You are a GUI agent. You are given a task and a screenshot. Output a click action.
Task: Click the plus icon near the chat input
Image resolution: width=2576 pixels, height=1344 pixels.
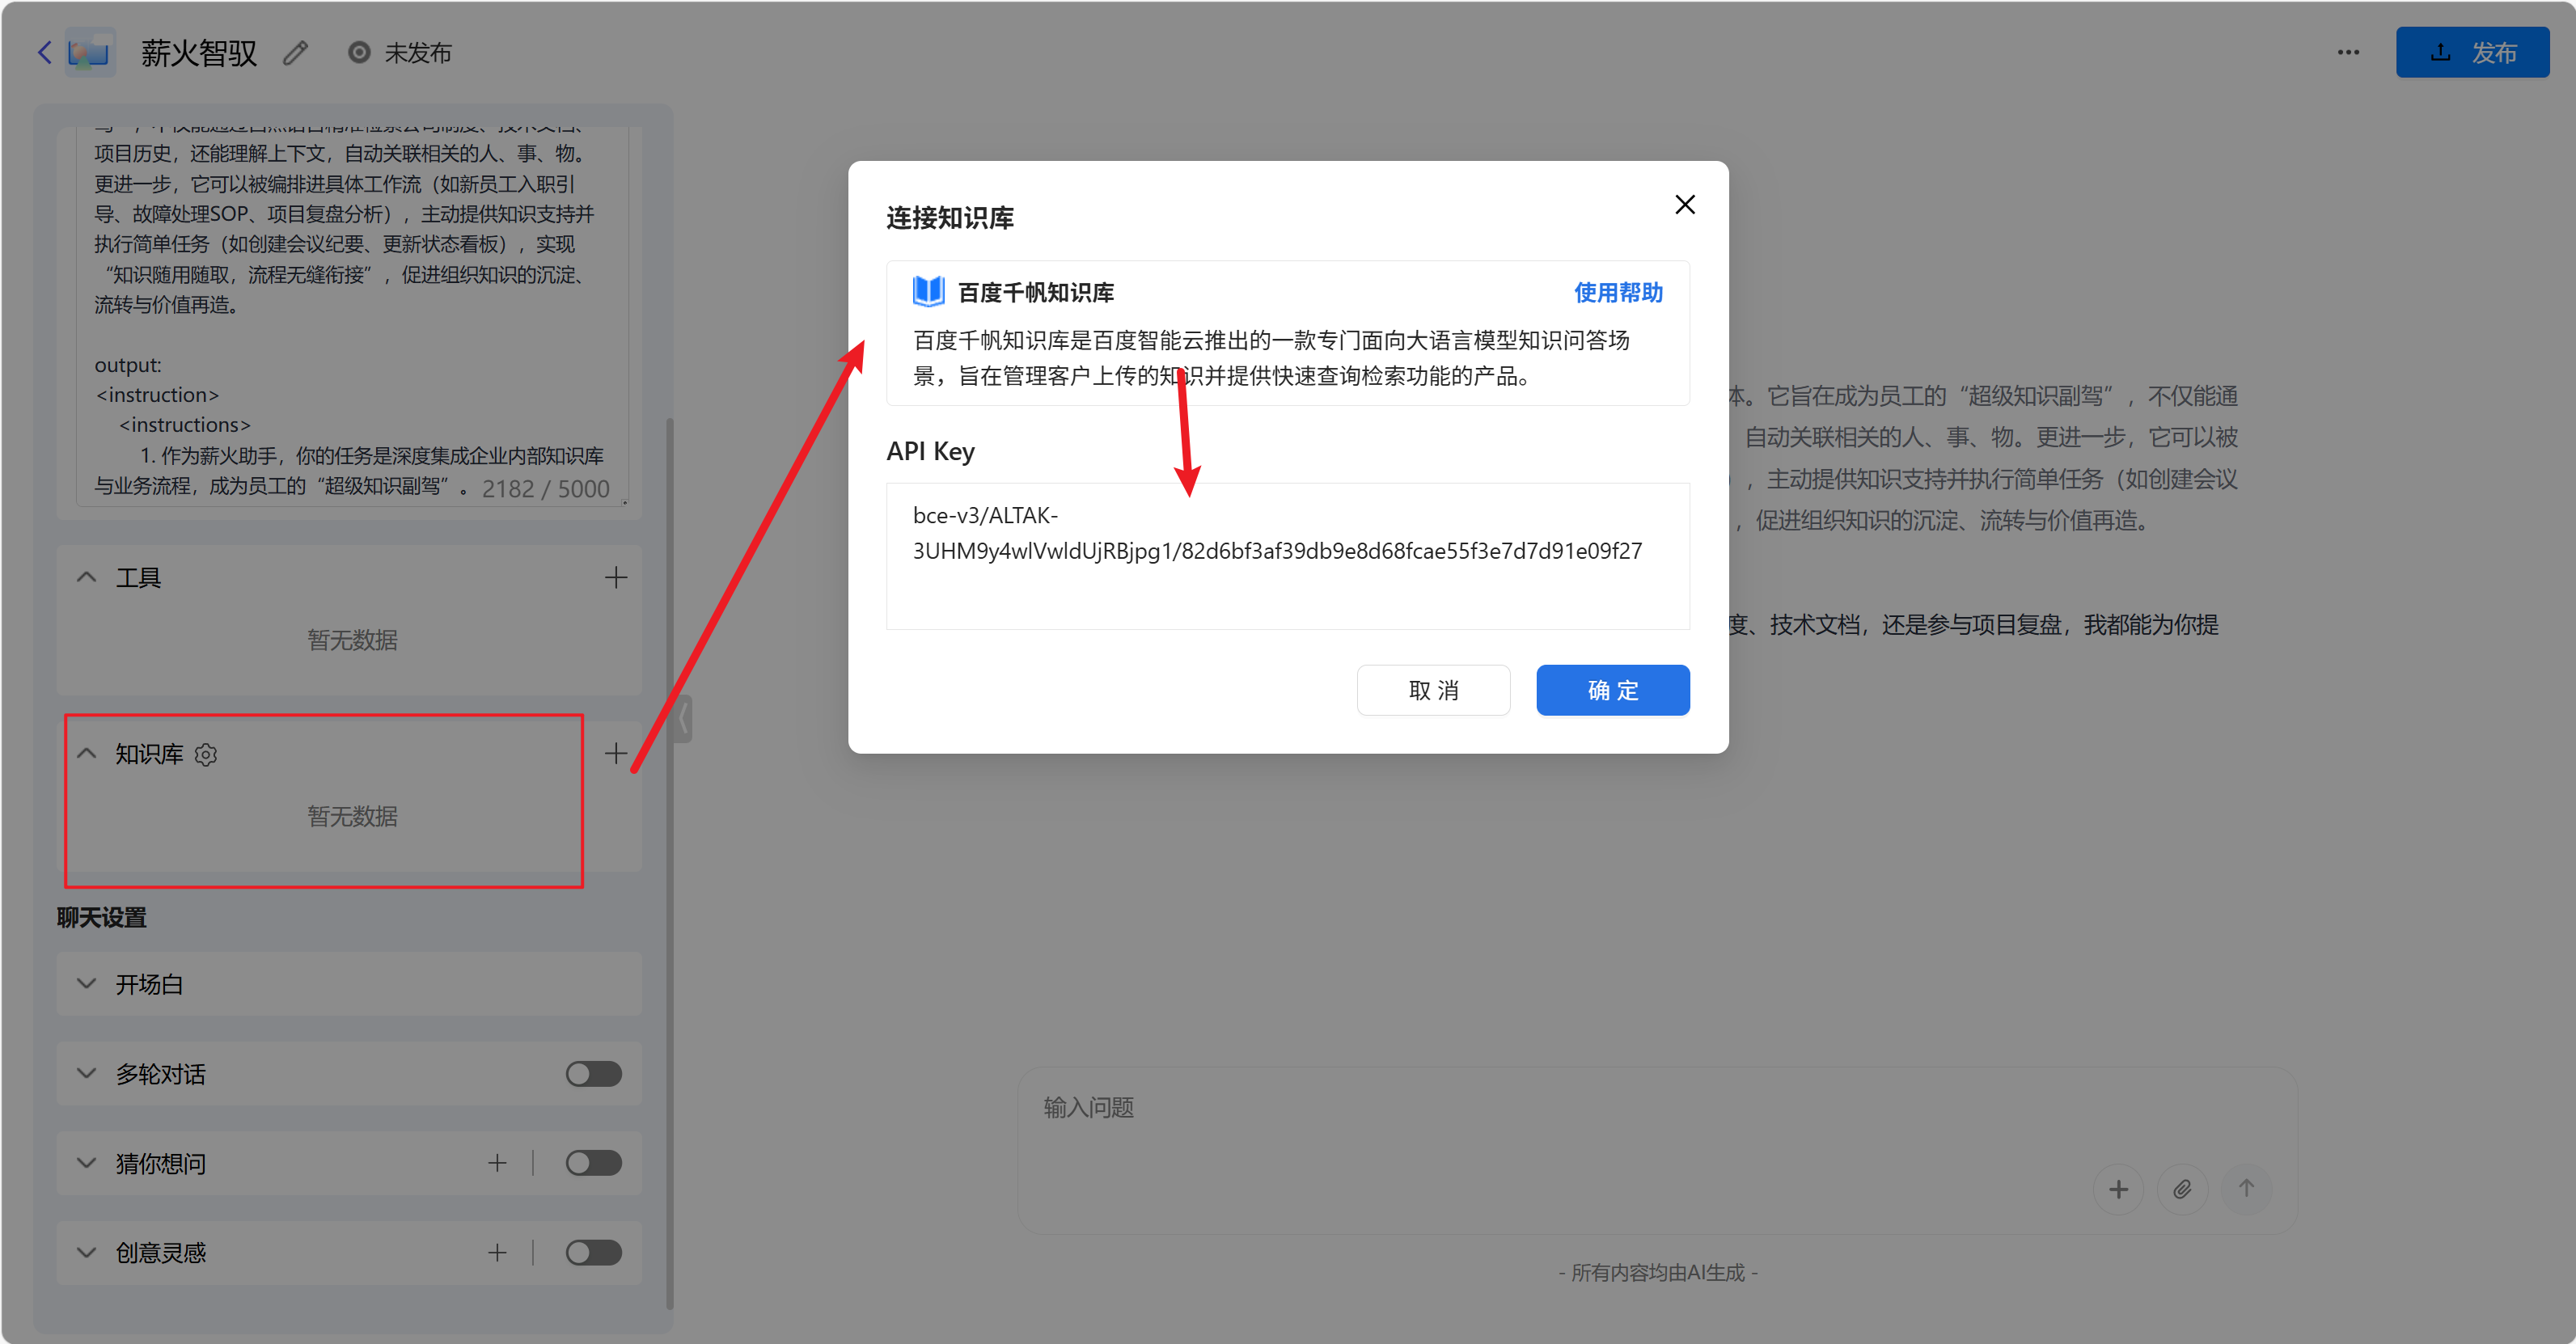(2120, 1189)
